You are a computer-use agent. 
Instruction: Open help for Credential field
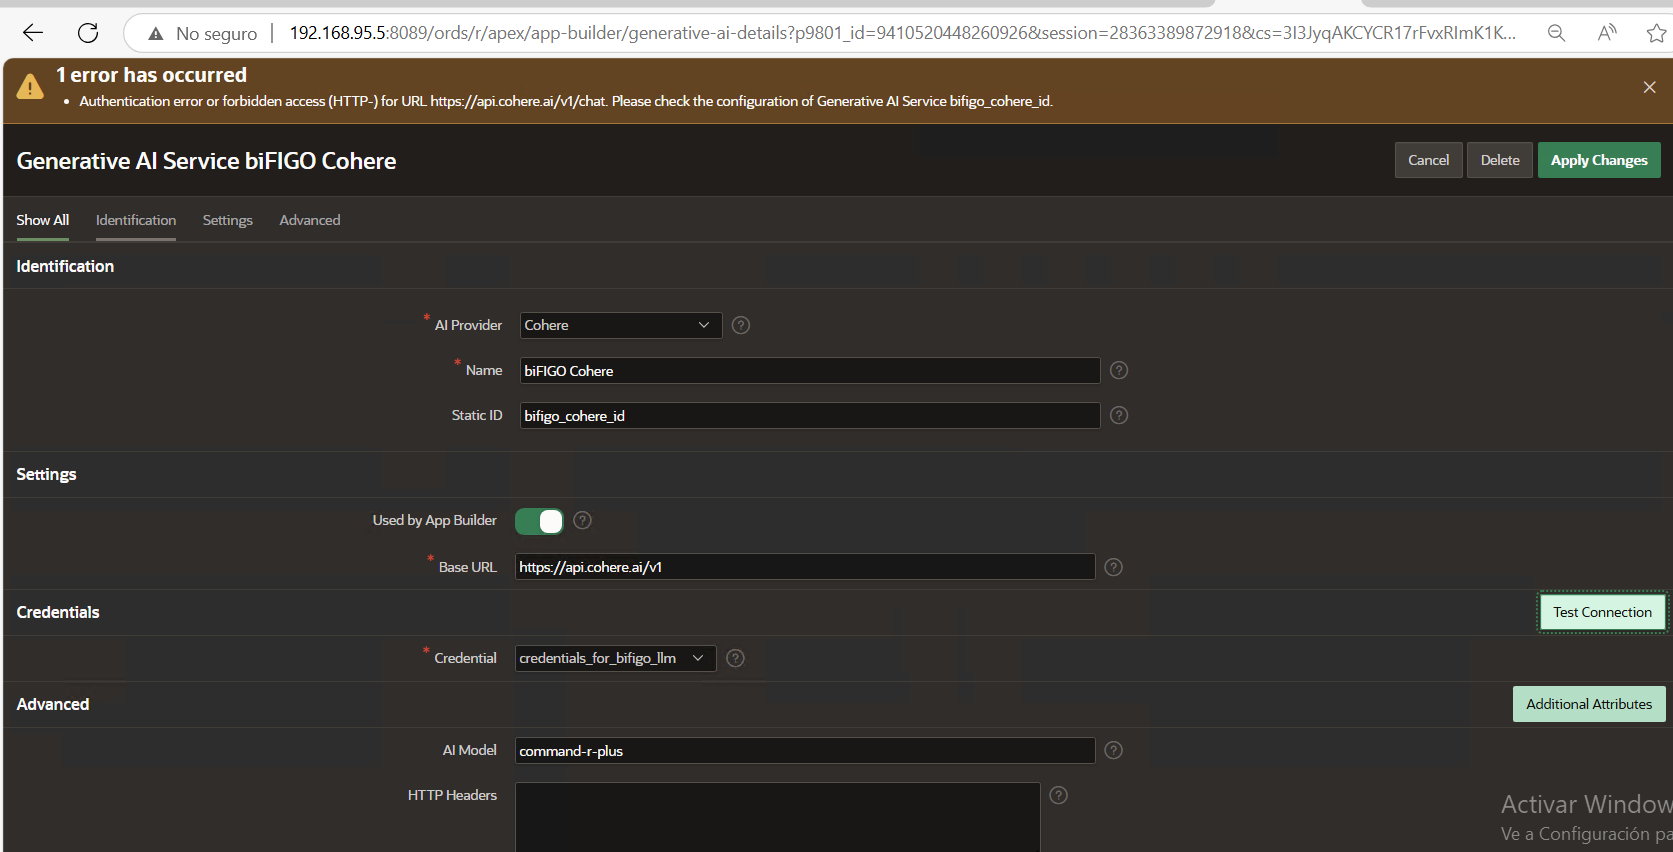[x=735, y=658]
